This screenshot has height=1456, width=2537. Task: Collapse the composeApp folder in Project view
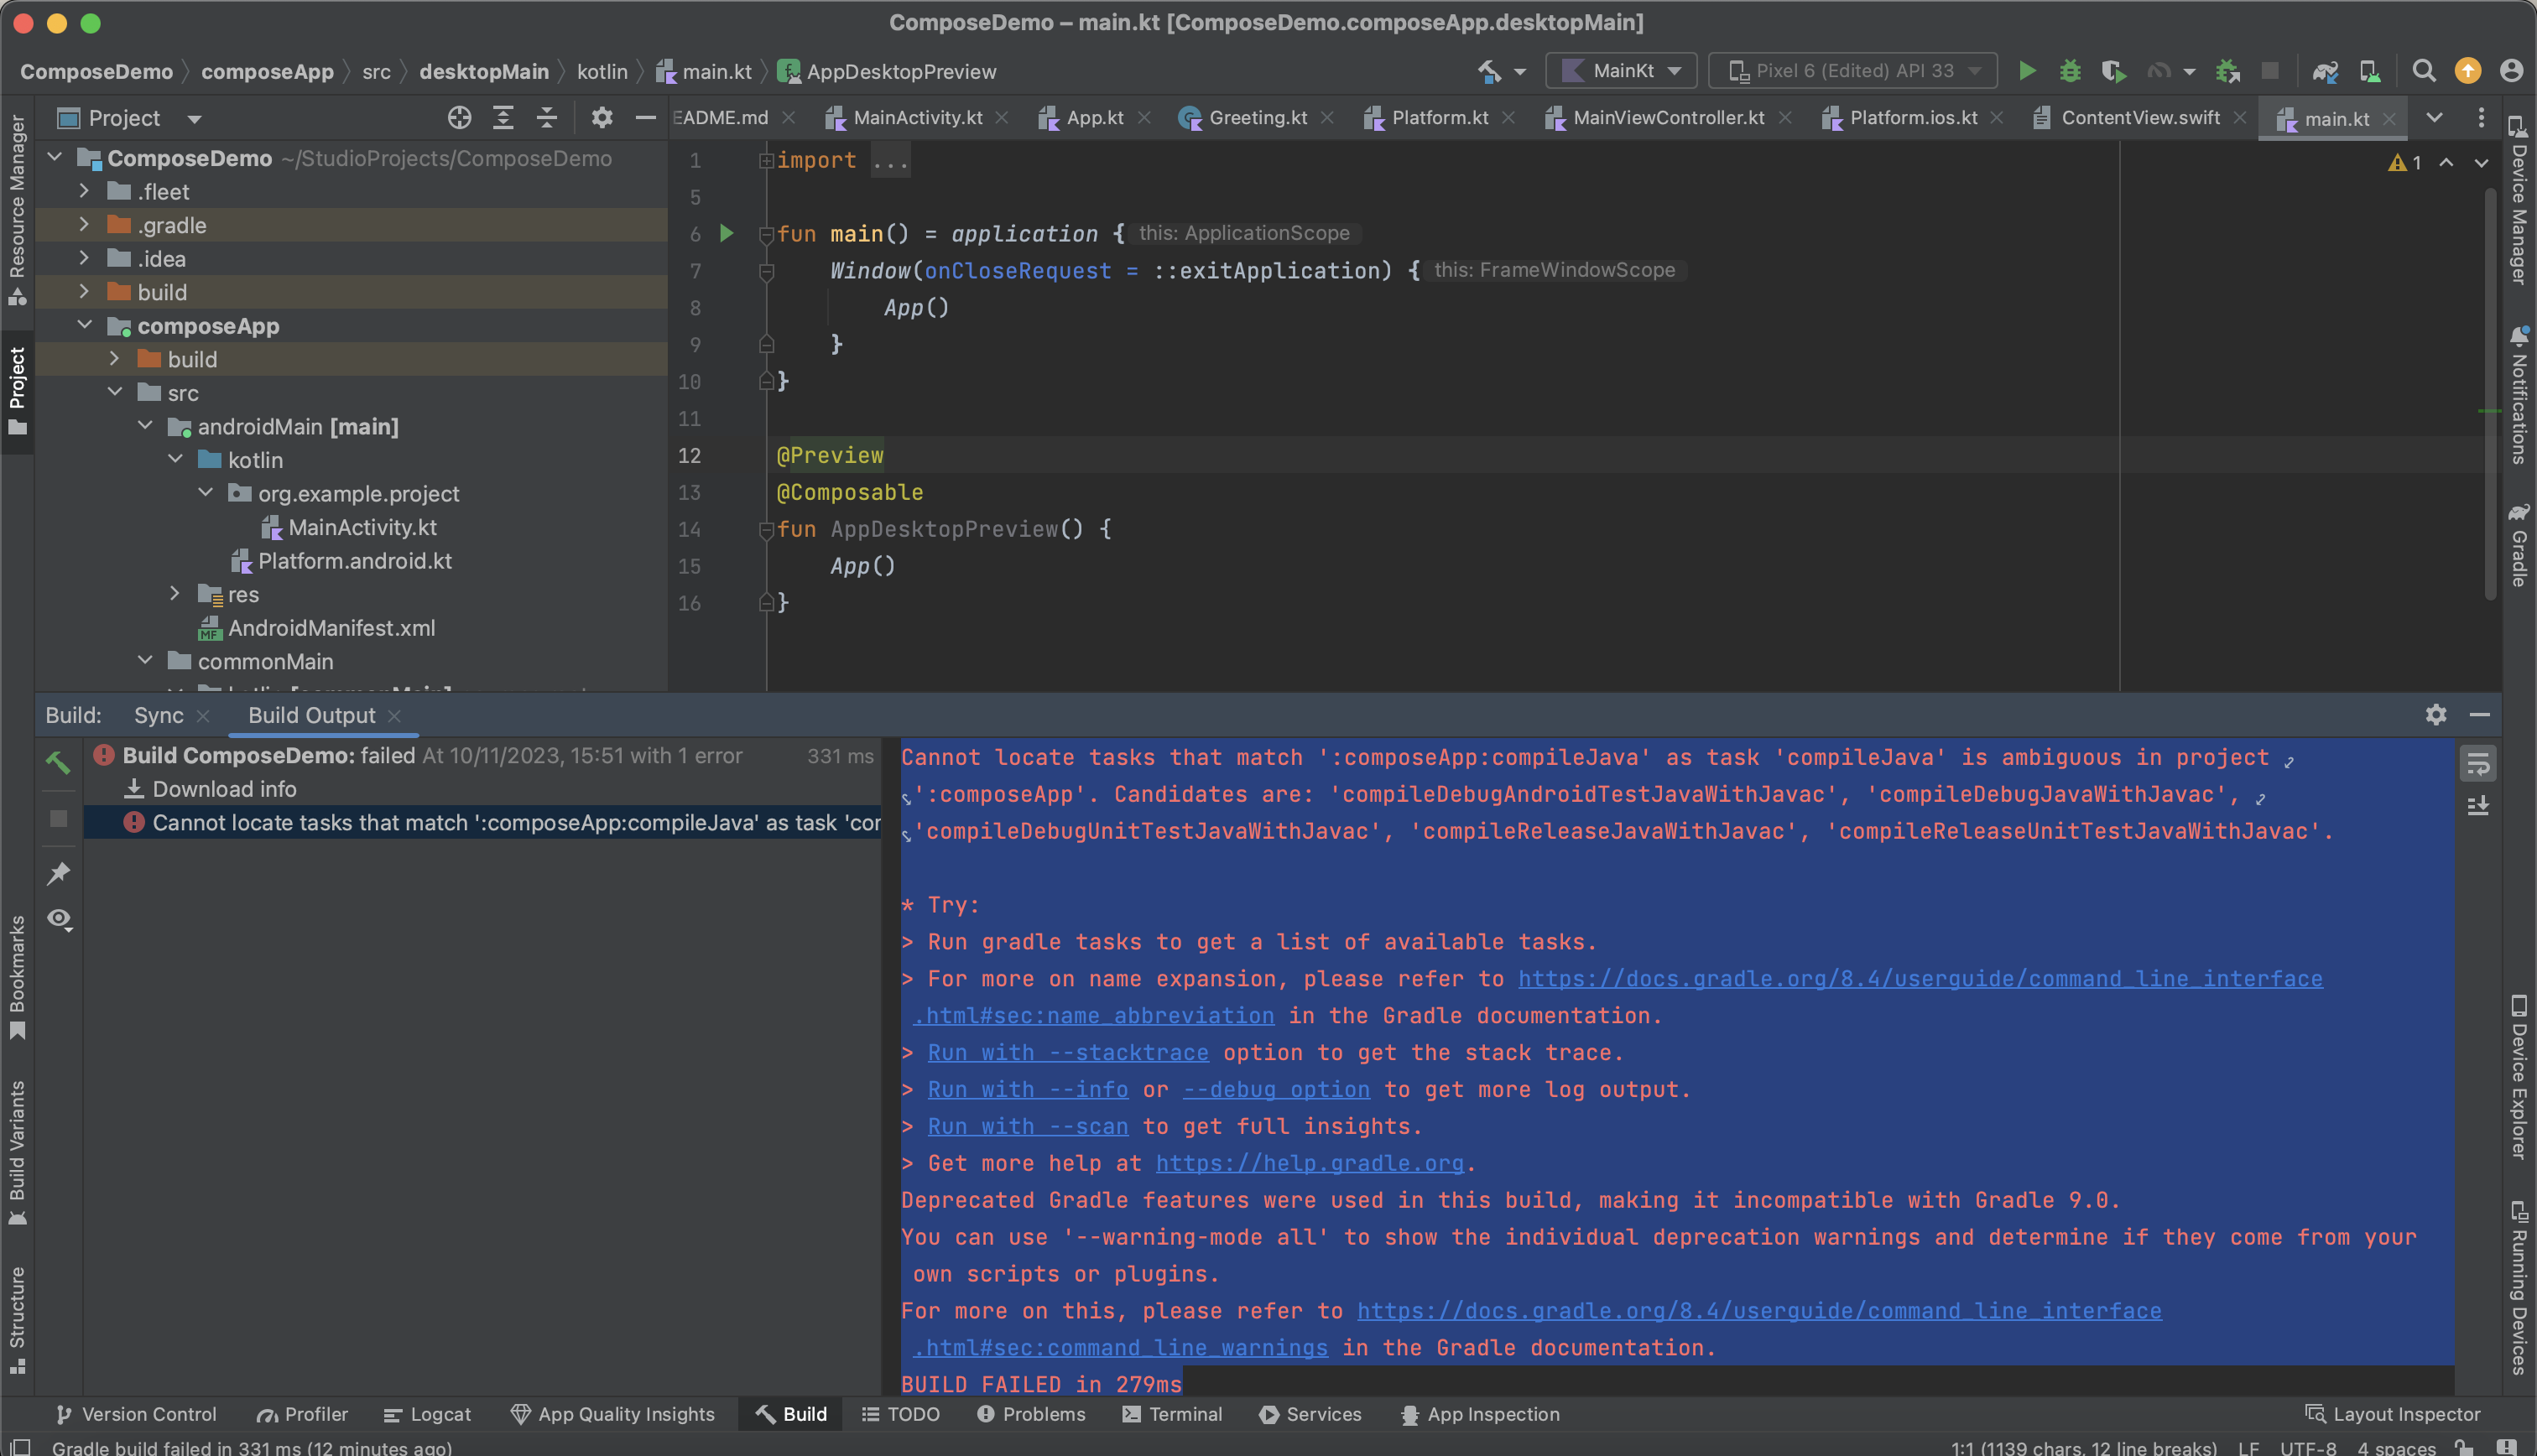pyautogui.click(x=85, y=325)
